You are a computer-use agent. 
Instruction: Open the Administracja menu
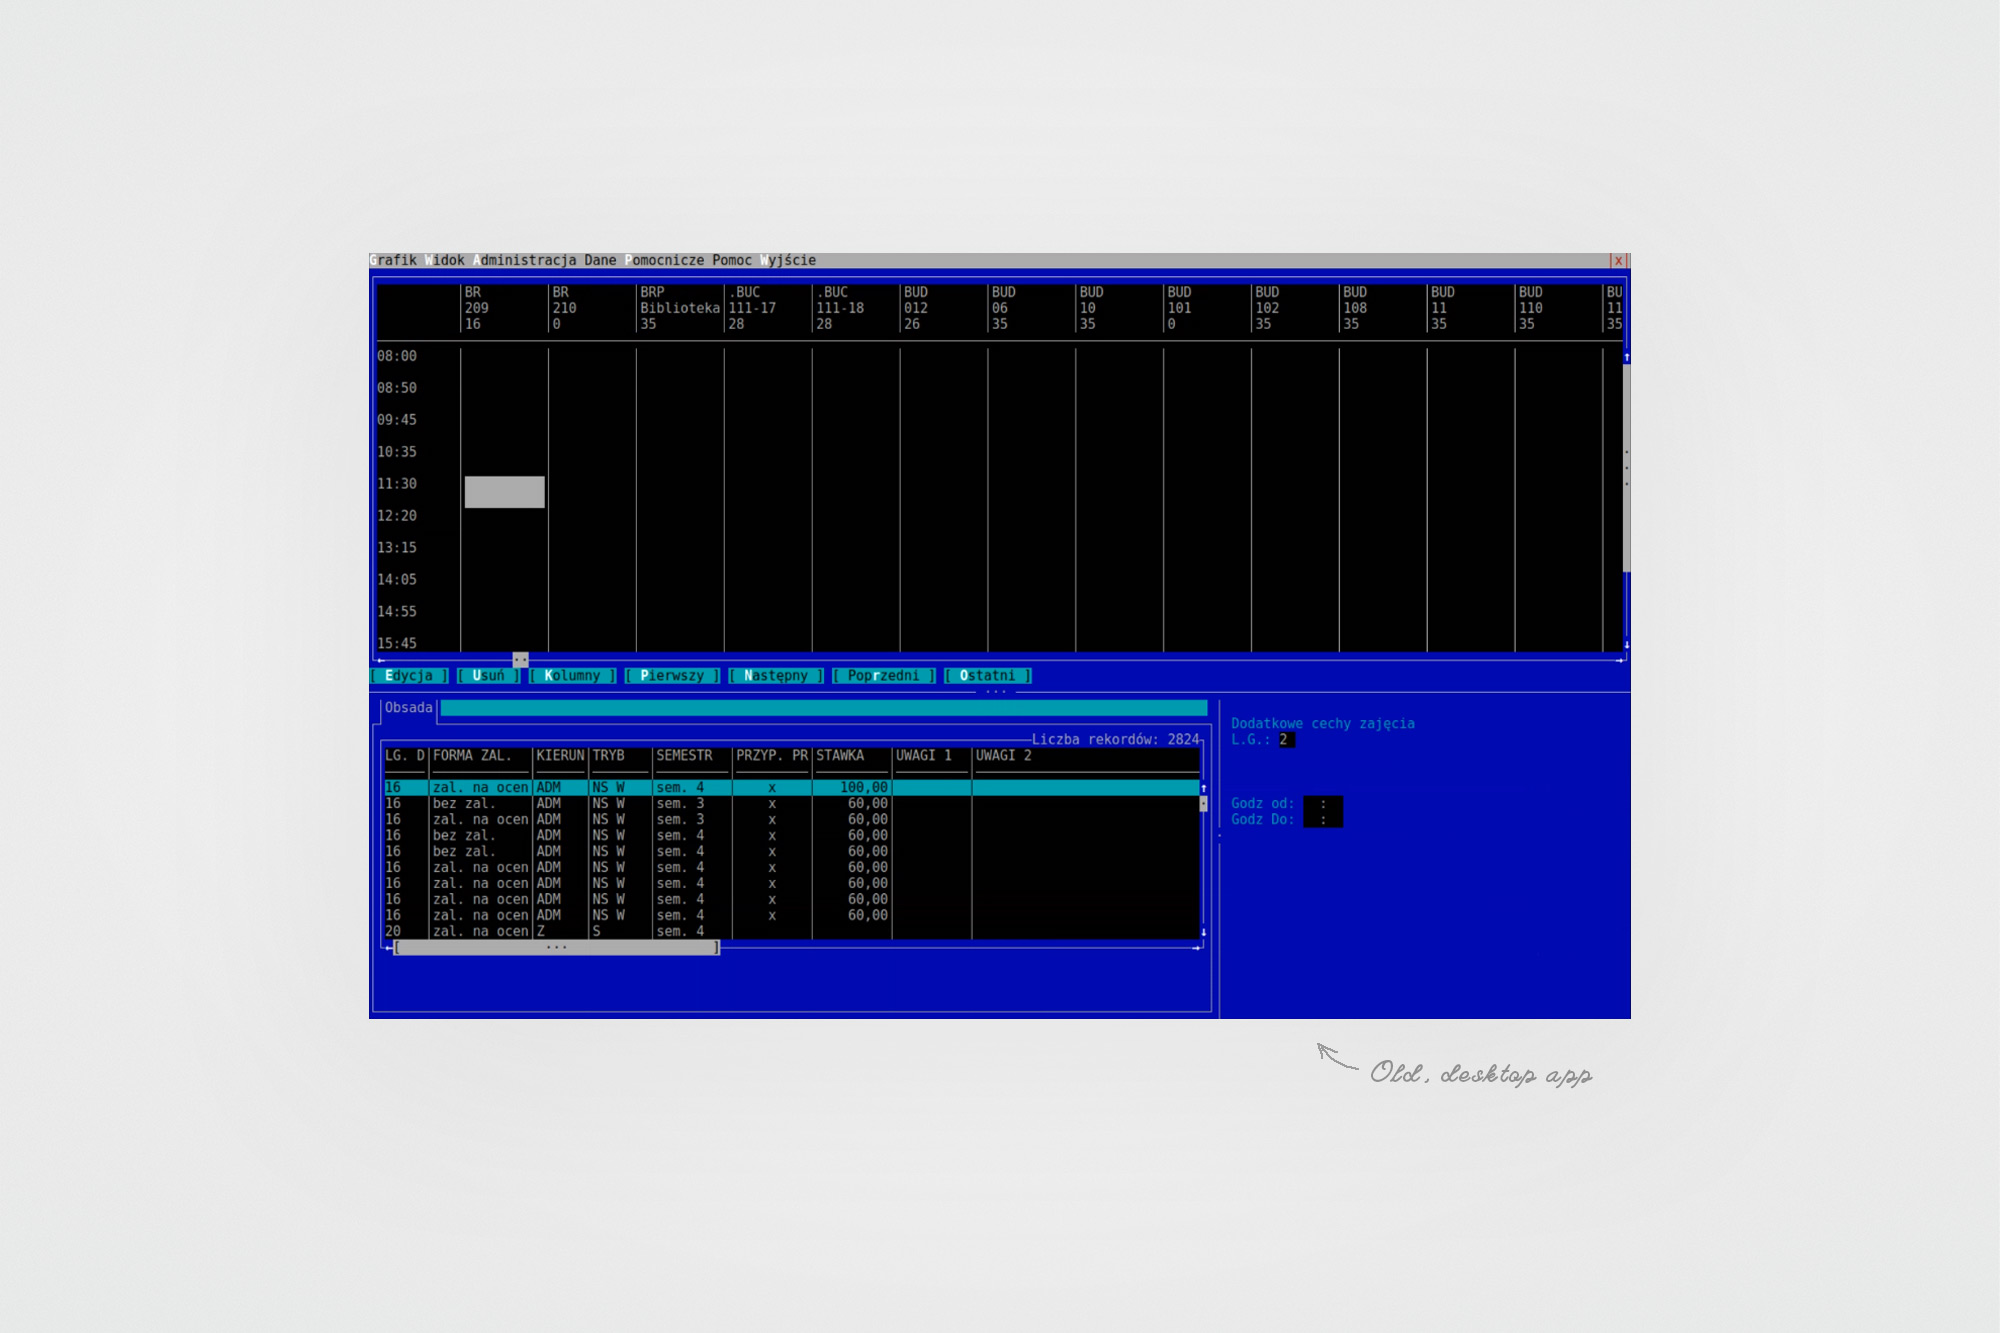525,260
